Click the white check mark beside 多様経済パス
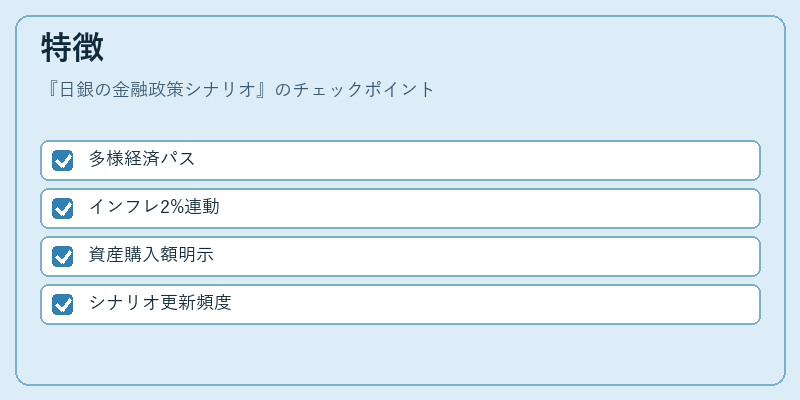The width and height of the screenshot is (800, 400). (x=63, y=161)
